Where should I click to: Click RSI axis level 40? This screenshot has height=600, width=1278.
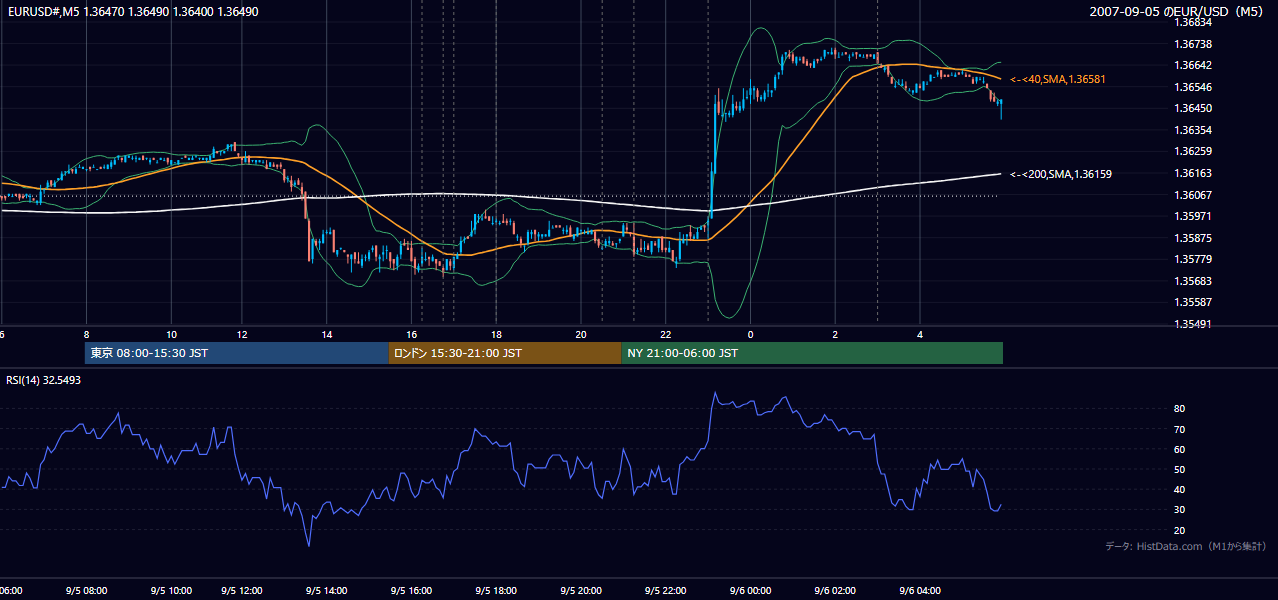point(1180,490)
